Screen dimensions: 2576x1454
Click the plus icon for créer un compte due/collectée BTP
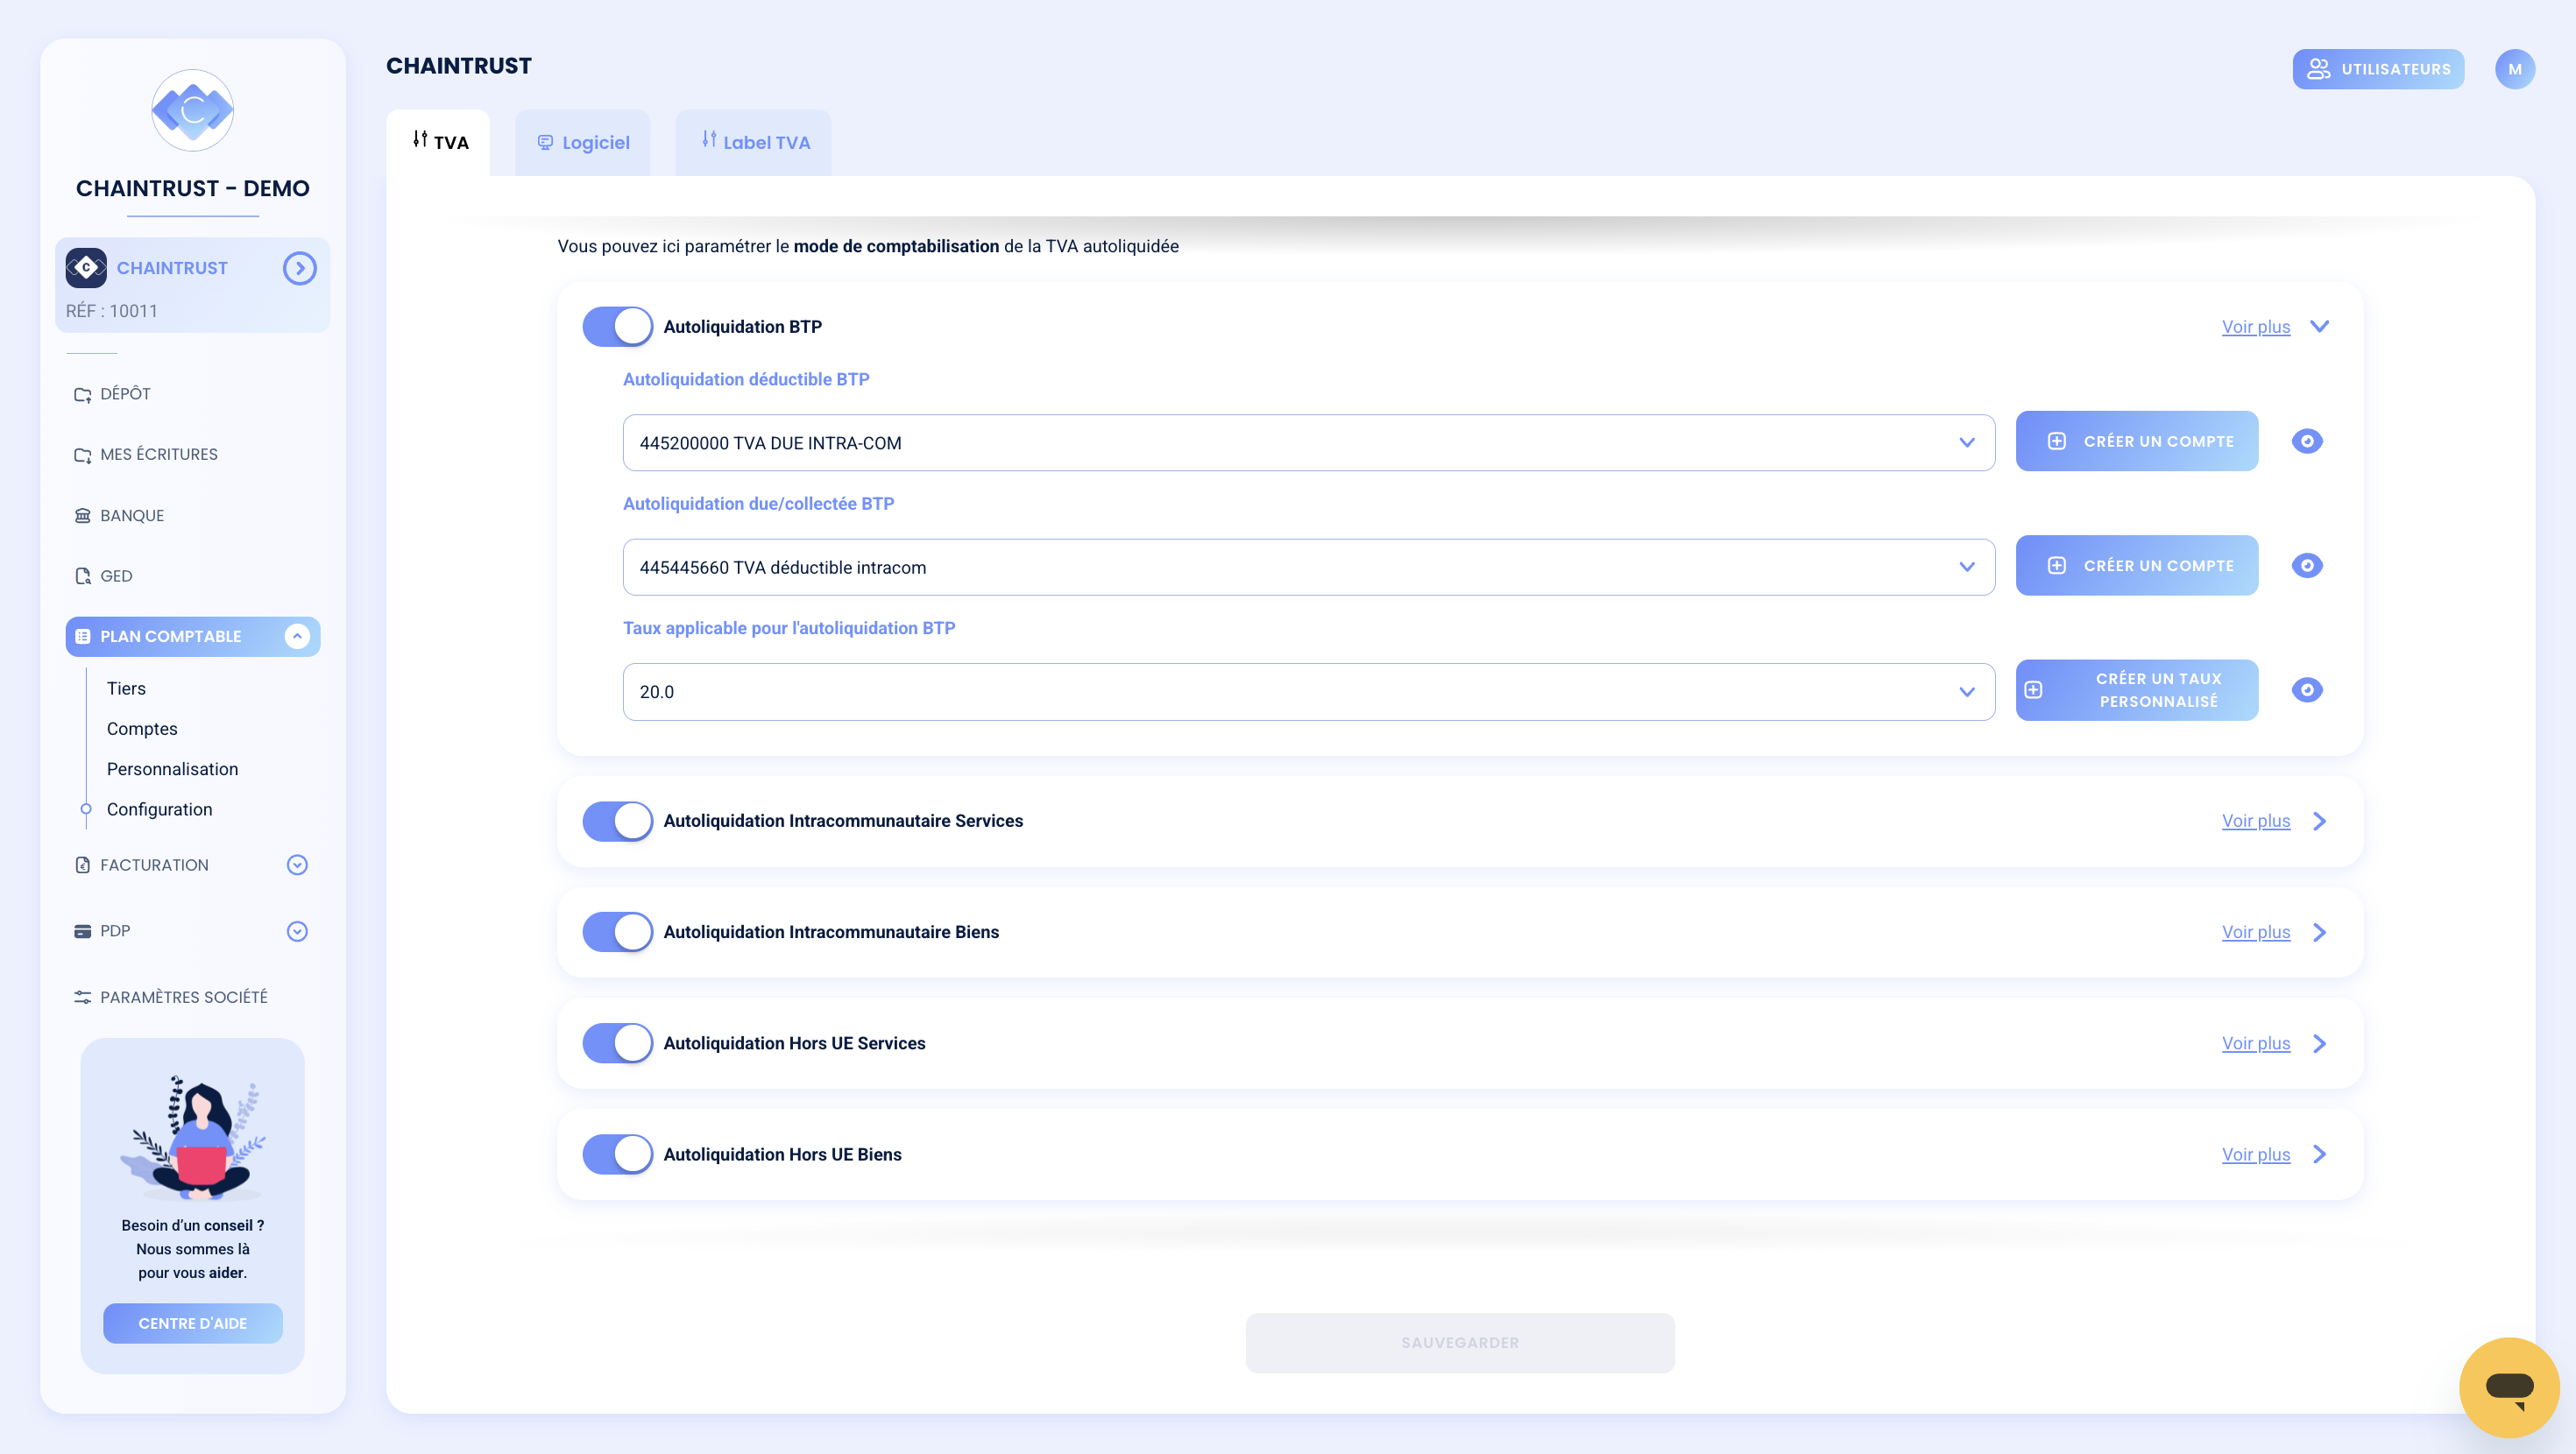(x=2057, y=566)
